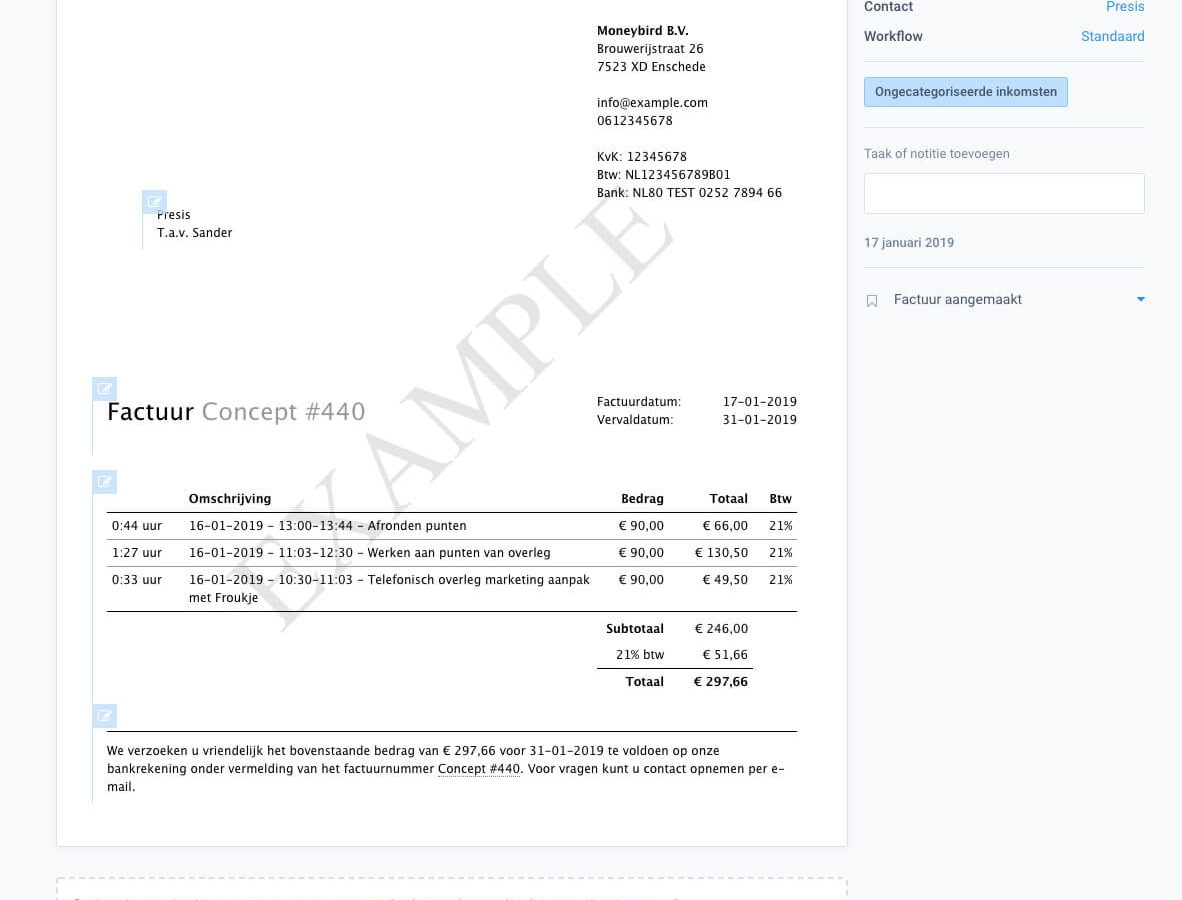Click the bold total € 297,66 in the totals
The width and height of the screenshot is (1182, 900).
(x=721, y=682)
